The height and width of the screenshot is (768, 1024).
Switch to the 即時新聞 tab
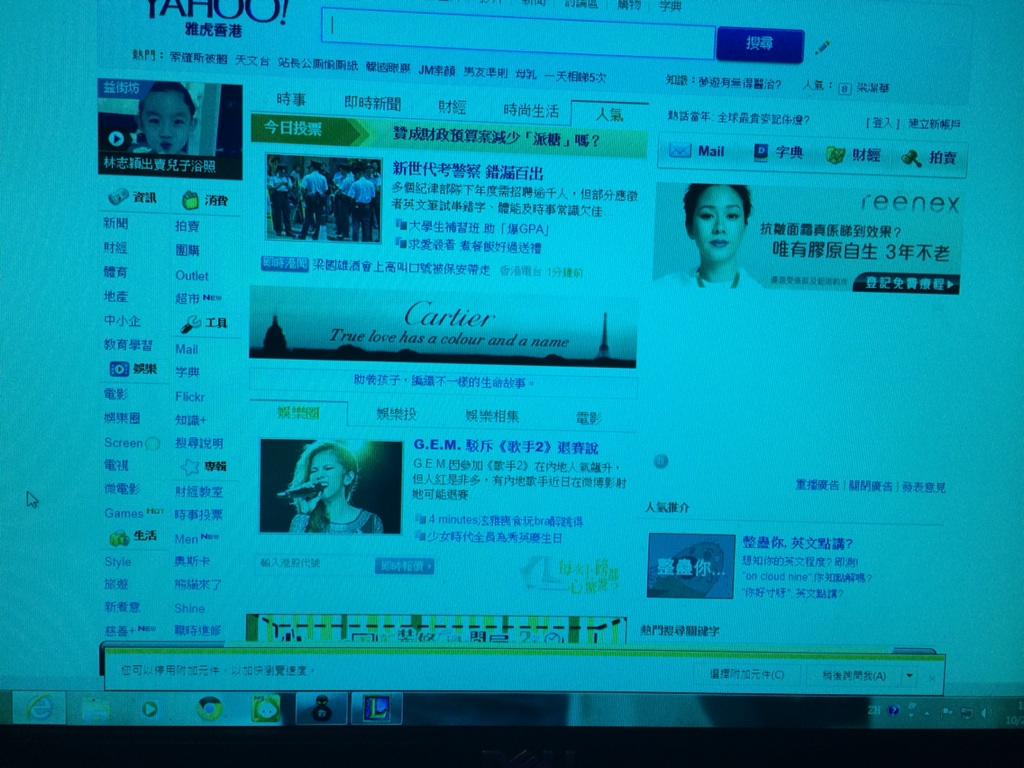[372, 103]
